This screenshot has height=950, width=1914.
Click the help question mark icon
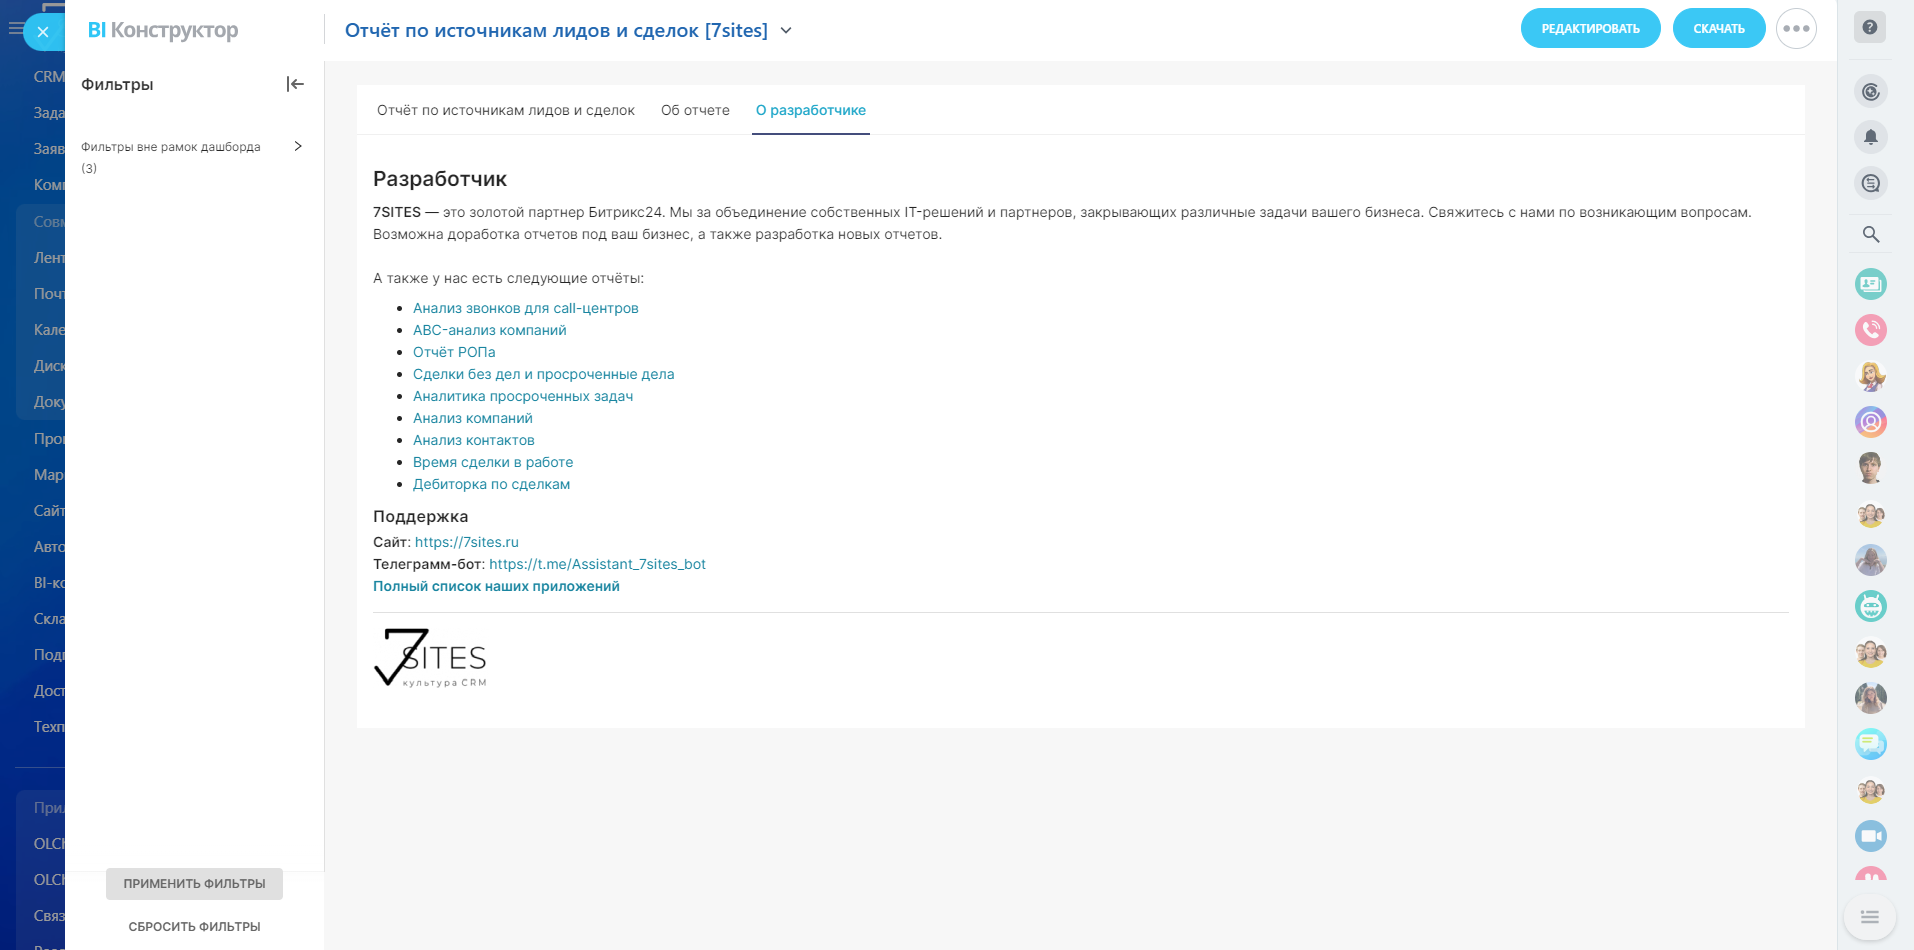click(1870, 28)
